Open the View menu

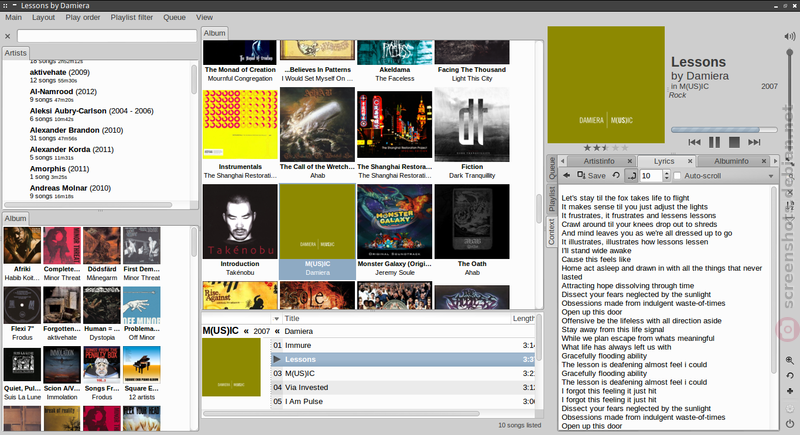coord(204,17)
